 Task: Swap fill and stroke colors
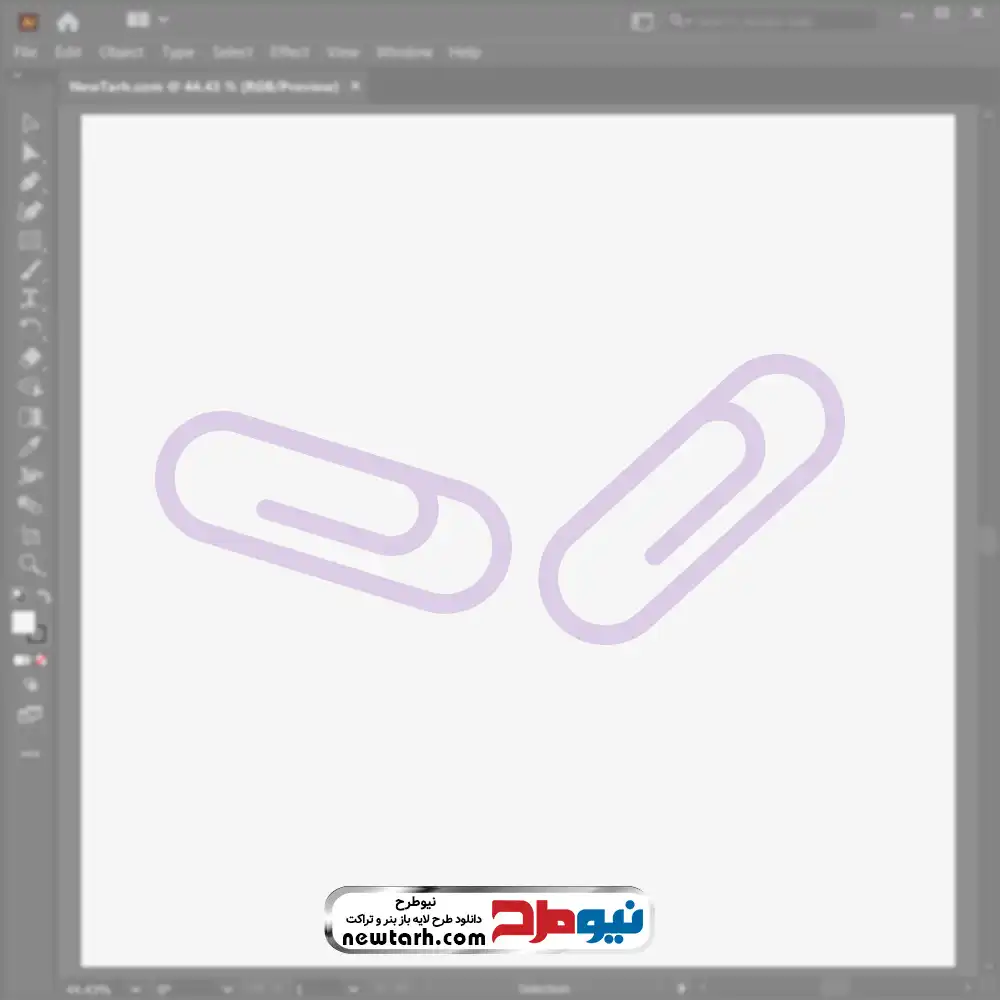pyautogui.click(x=43, y=597)
